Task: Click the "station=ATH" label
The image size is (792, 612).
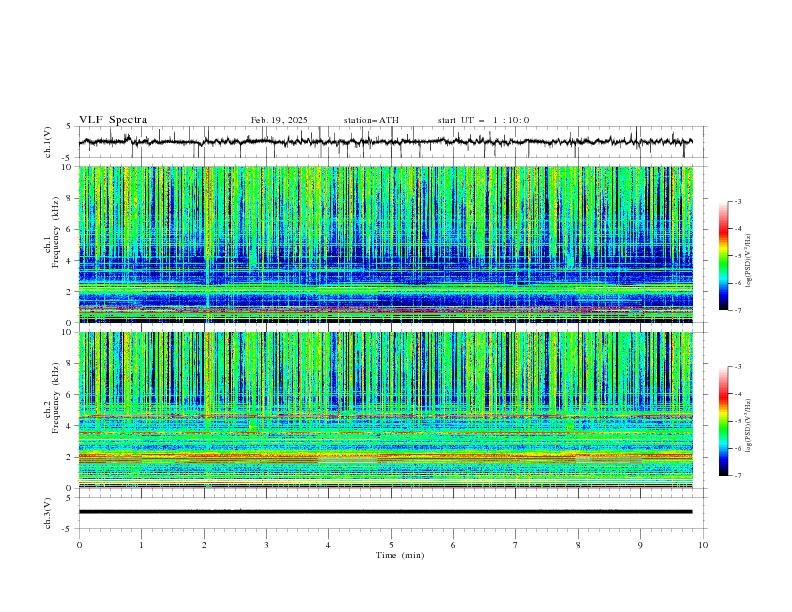Action: 371,120
